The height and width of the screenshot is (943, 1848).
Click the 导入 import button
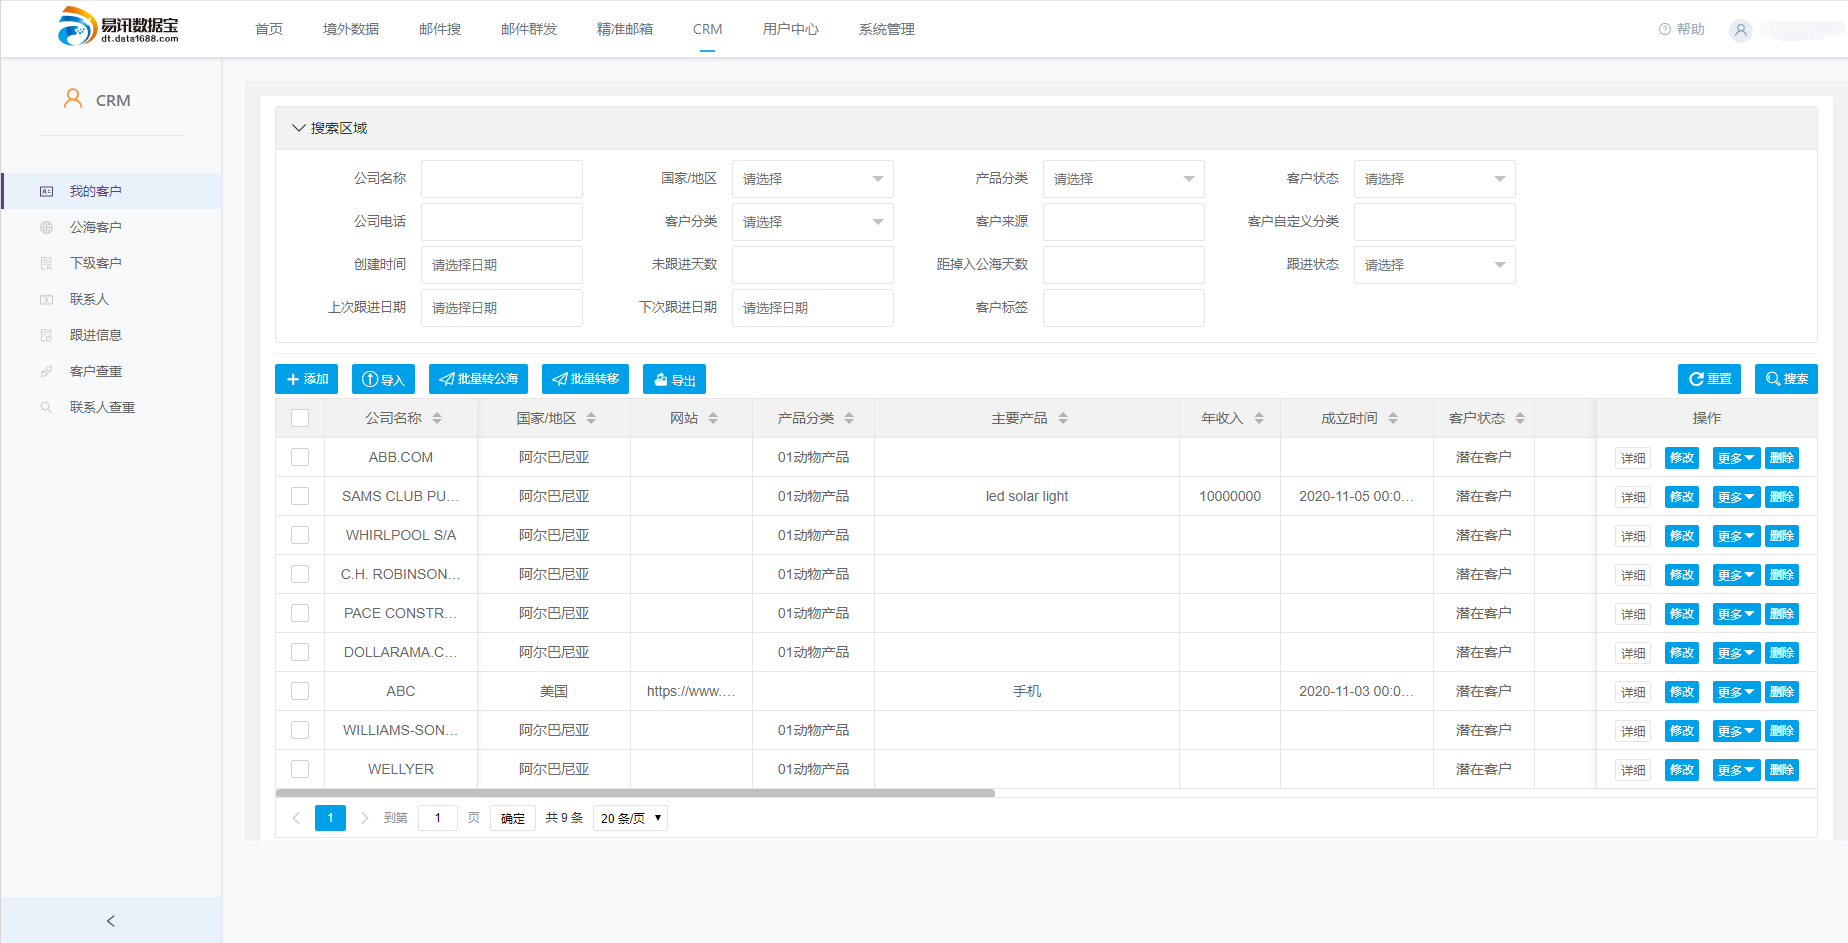383,379
